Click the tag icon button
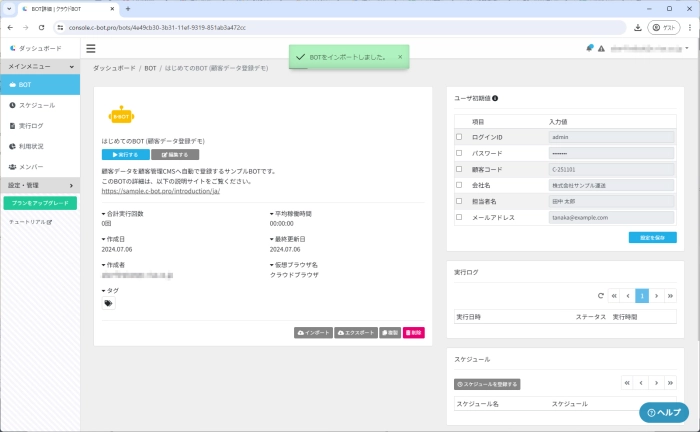The width and height of the screenshot is (700, 432). pyautogui.click(x=109, y=303)
